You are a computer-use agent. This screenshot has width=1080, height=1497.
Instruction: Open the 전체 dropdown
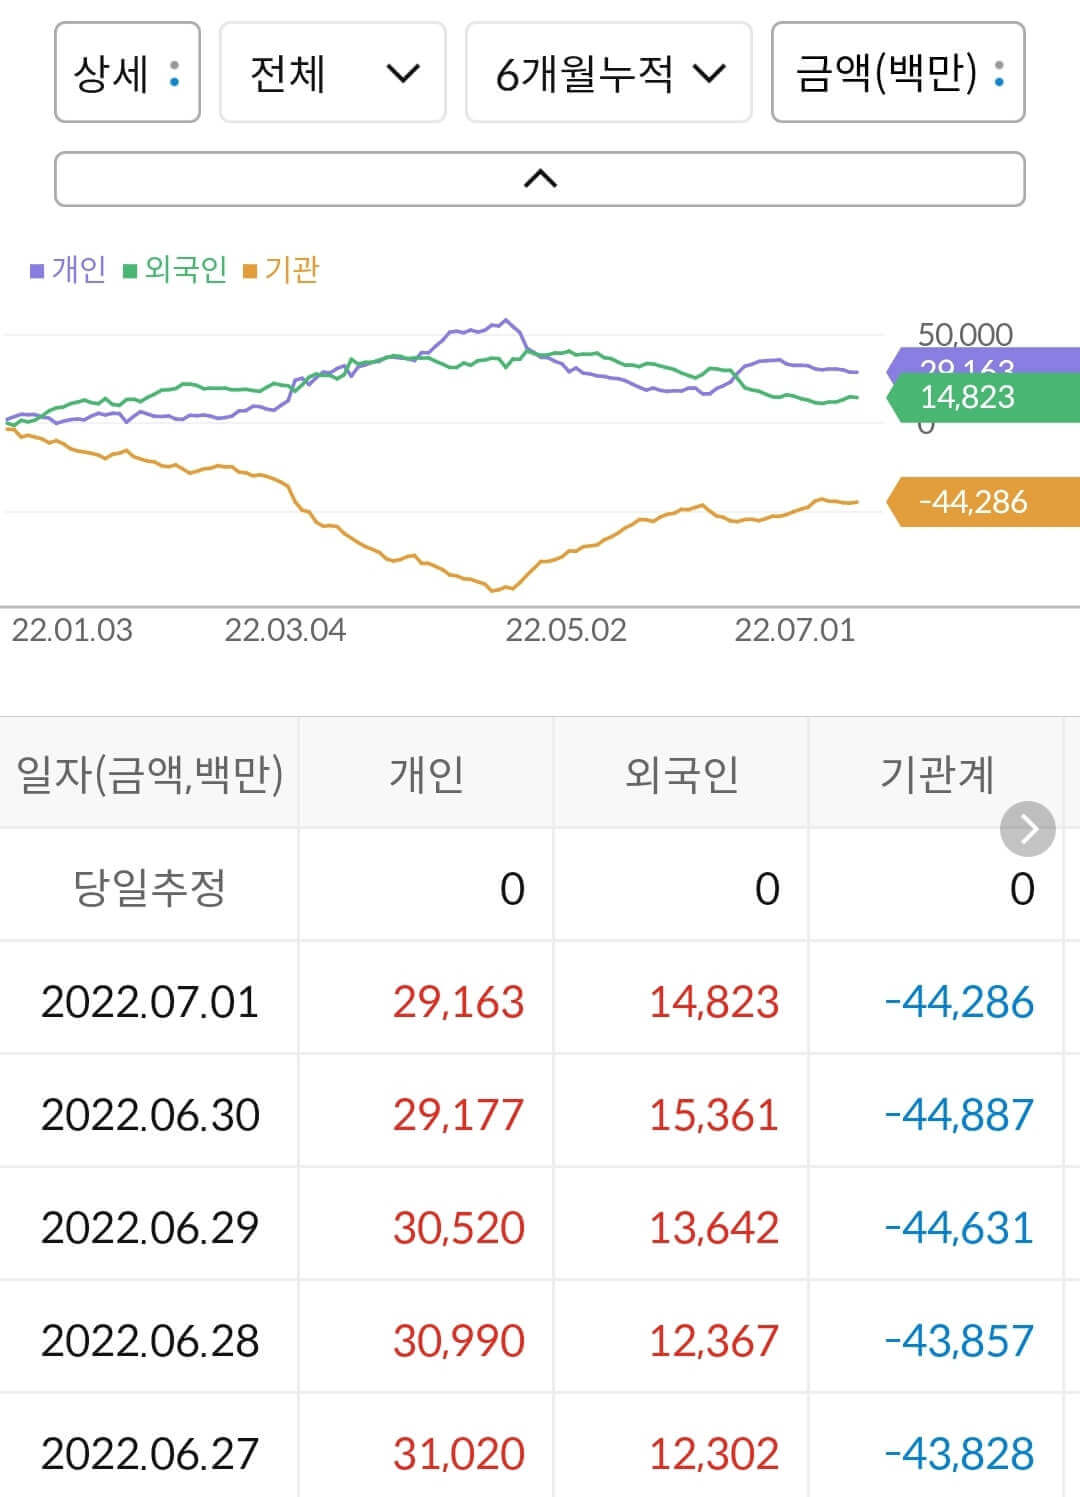point(332,73)
